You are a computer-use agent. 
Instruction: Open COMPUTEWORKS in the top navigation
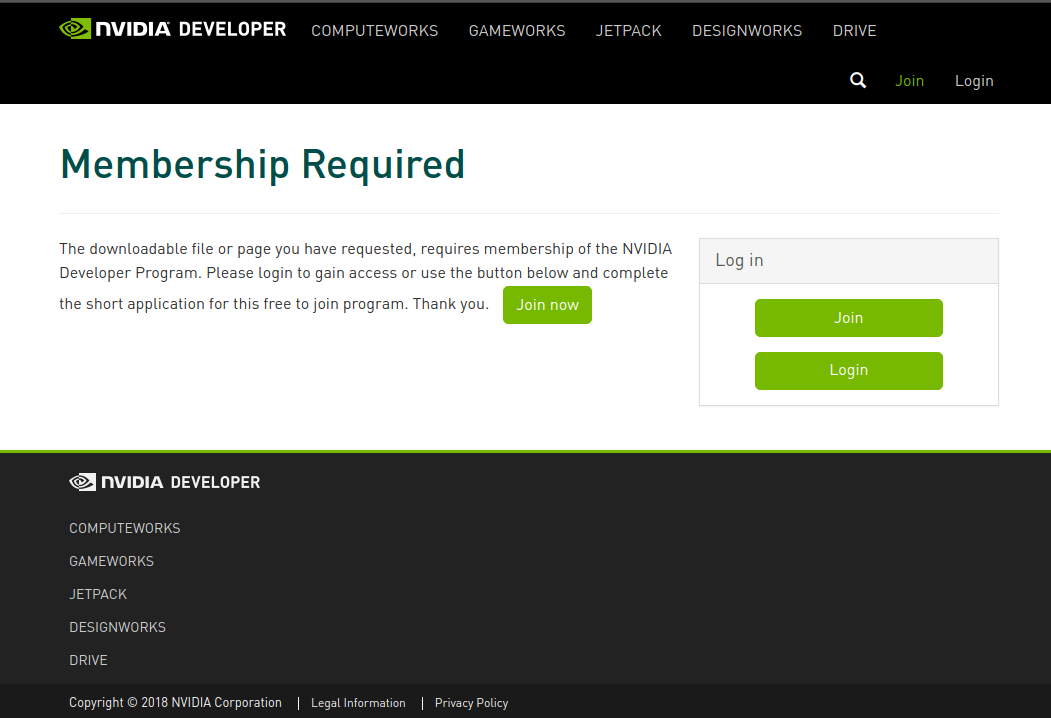click(374, 31)
